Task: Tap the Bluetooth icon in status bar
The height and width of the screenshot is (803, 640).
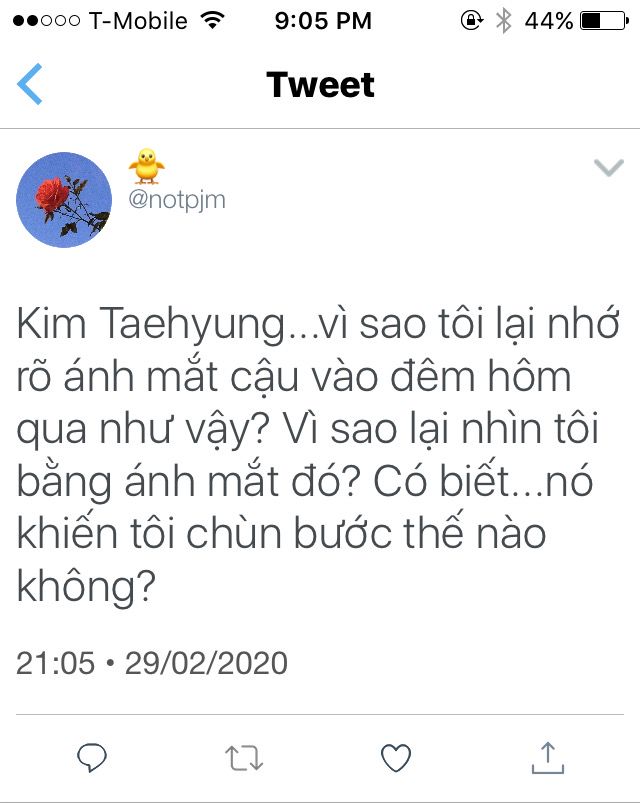Action: 504,21
